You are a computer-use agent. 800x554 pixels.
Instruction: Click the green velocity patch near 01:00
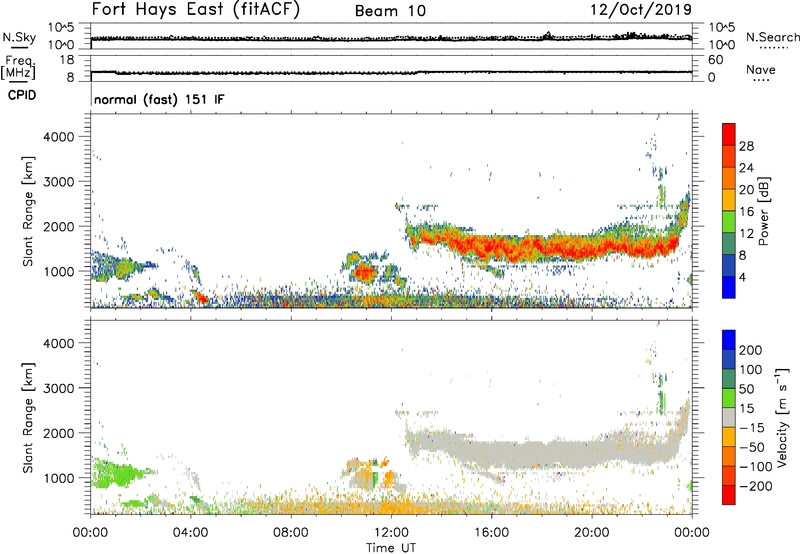[x=118, y=473]
